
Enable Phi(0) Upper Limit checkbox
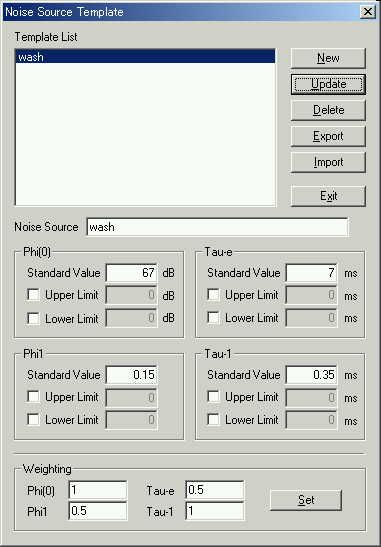[x=33, y=295]
